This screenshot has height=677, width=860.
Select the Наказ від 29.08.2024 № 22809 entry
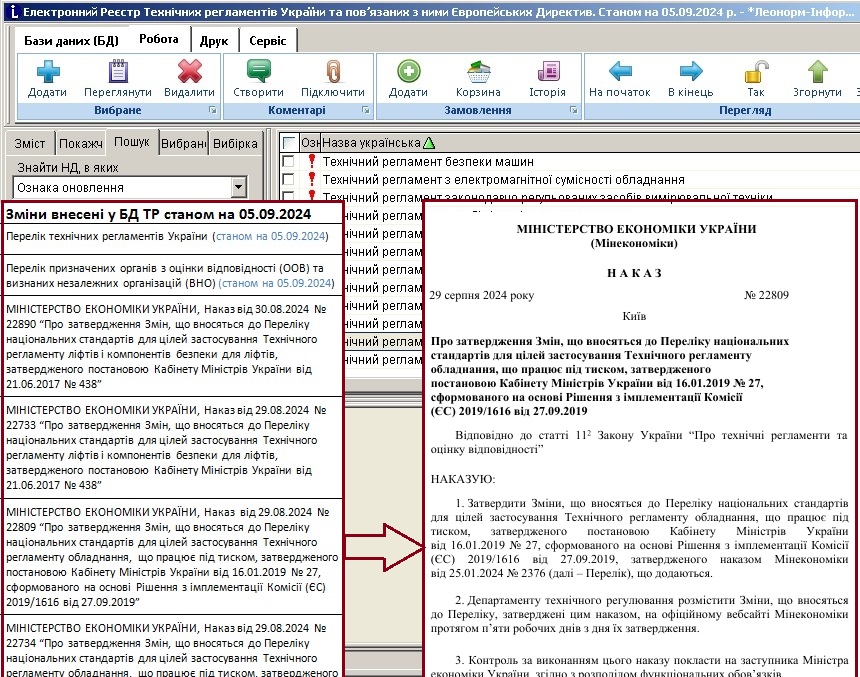tap(172, 557)
